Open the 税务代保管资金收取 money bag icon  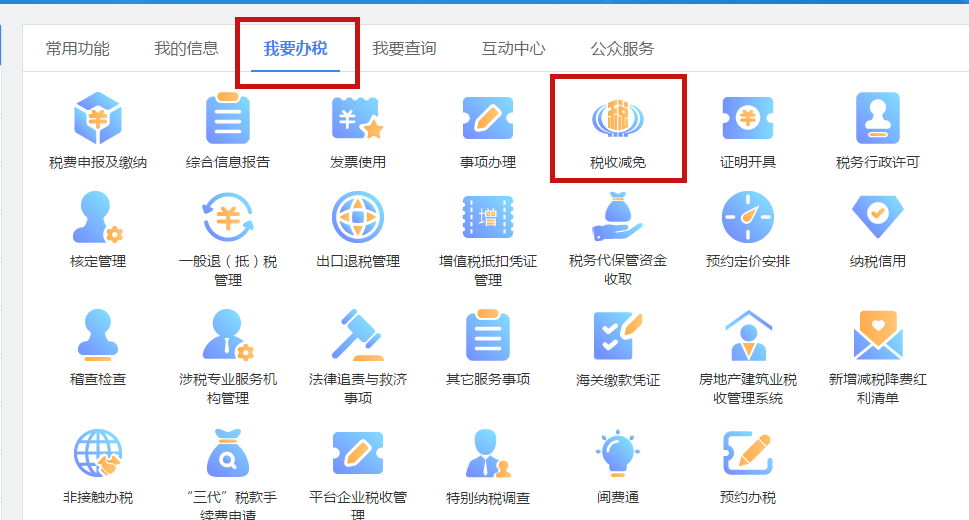pyautogui.click(x=618, y=216)
